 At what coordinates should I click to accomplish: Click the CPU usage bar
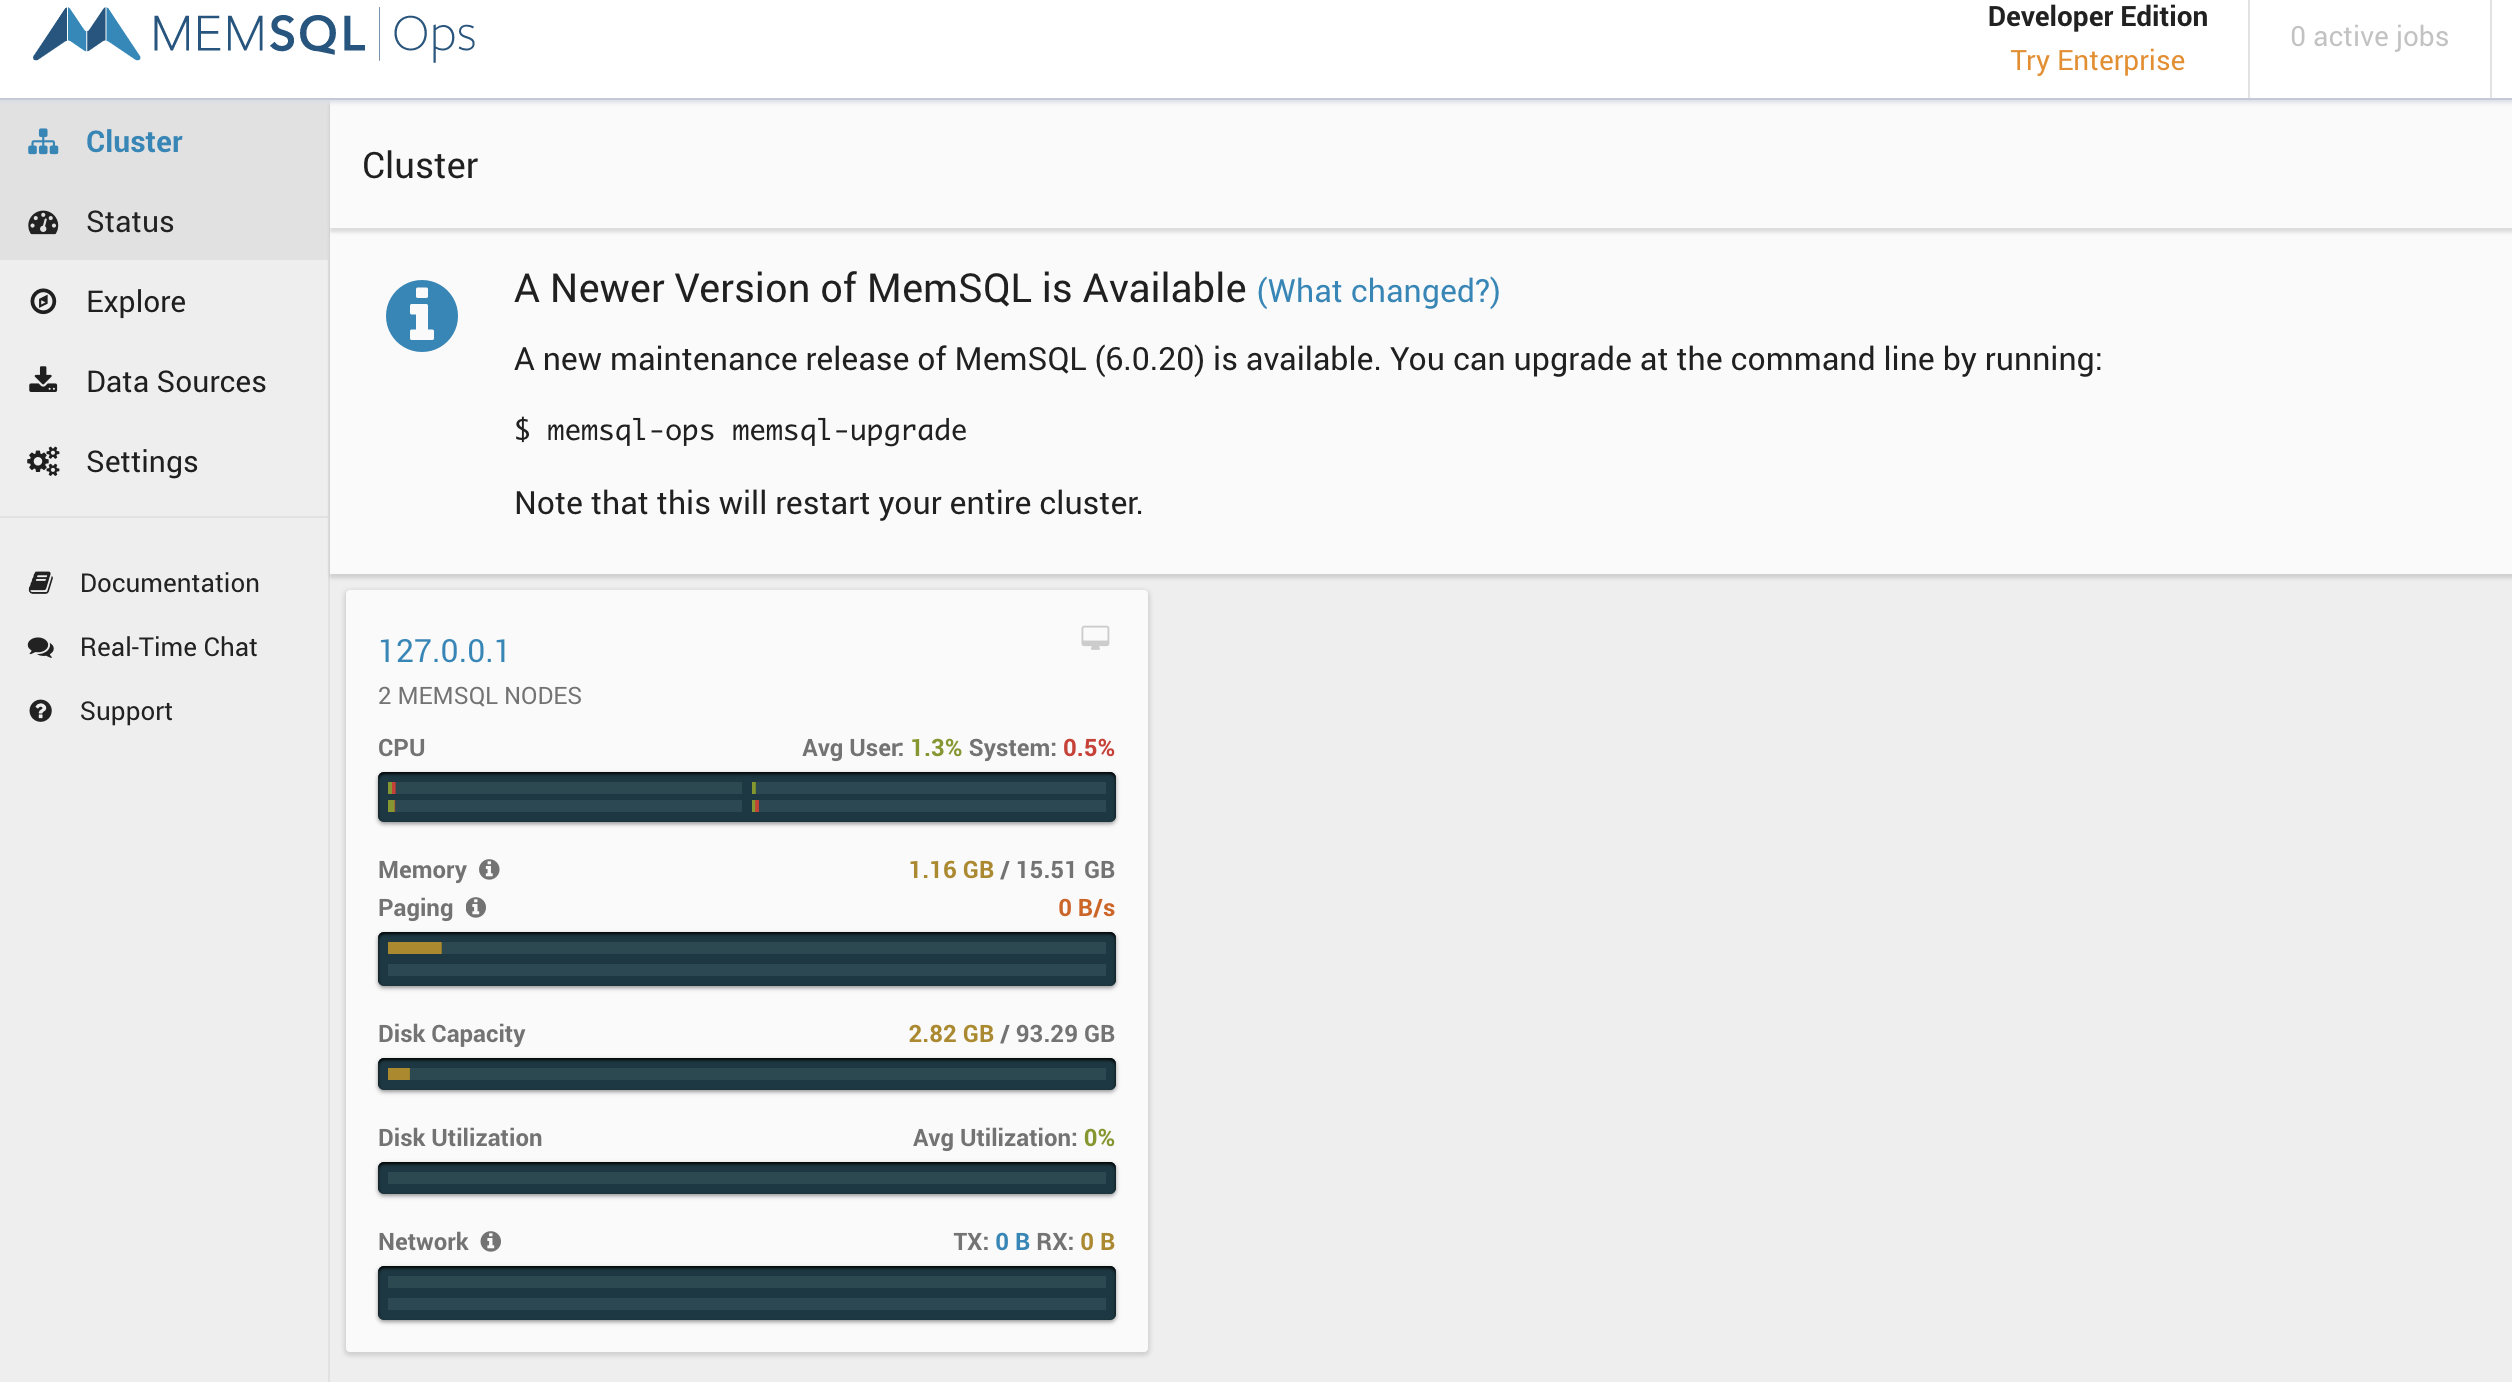(747, 797)
